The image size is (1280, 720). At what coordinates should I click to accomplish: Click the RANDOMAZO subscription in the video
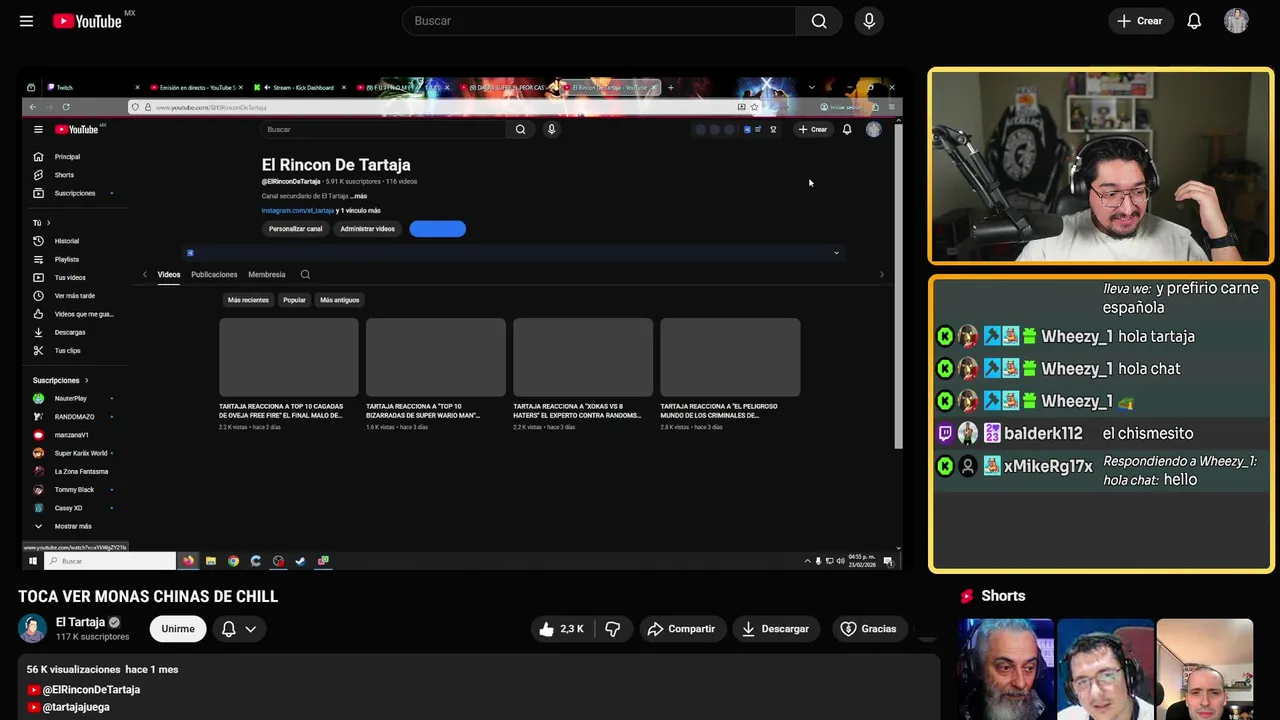(x=74, y=417)
